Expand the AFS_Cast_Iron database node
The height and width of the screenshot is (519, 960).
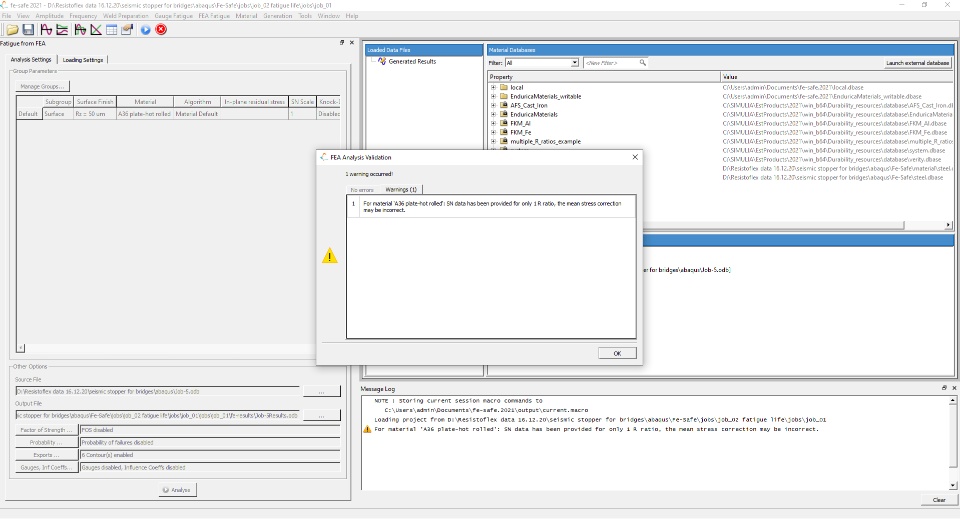493,105
